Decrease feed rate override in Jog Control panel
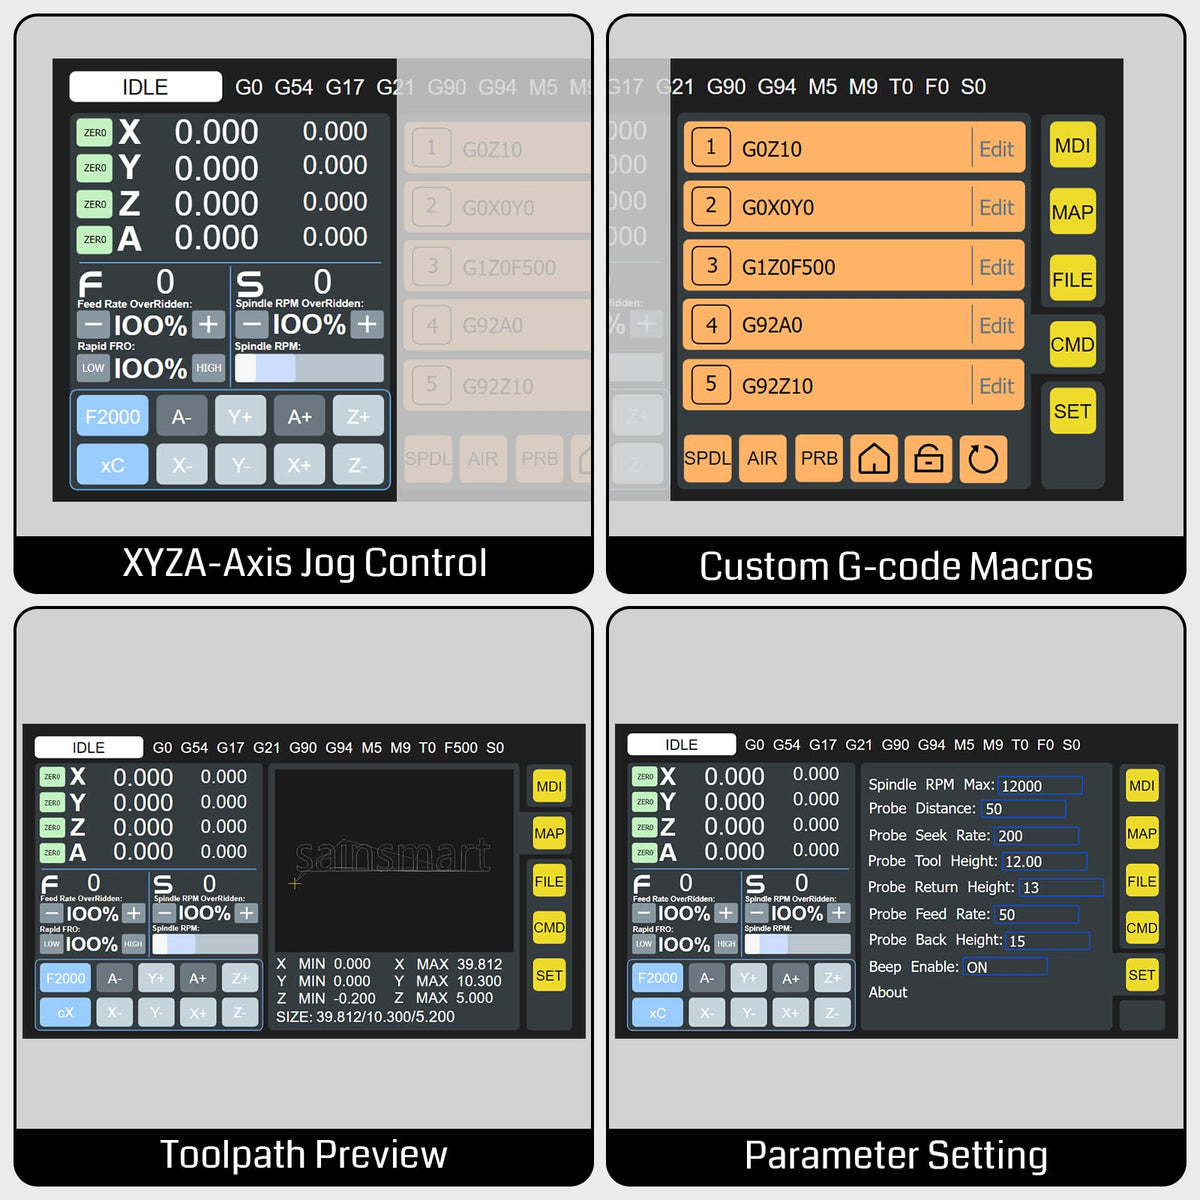Image resolution: width=1200 pixels, height=1200 pixels. 93,325
